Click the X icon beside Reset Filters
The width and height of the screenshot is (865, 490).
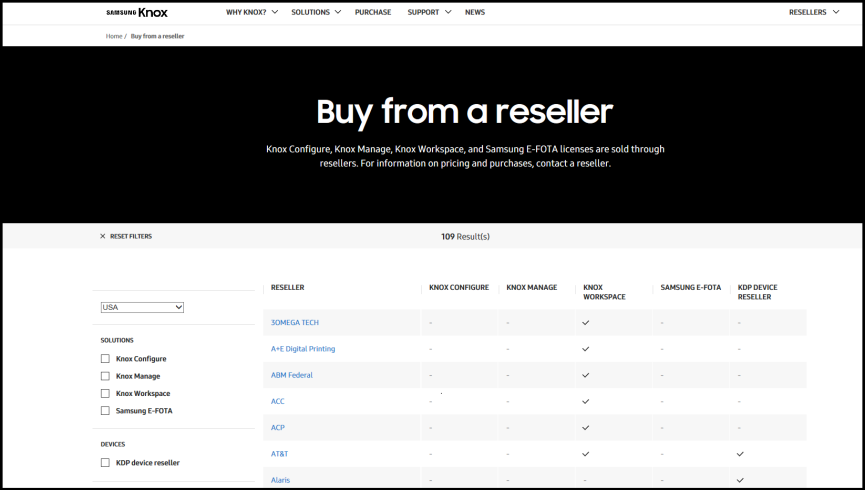pyautogui.click(x=103, y=236)
